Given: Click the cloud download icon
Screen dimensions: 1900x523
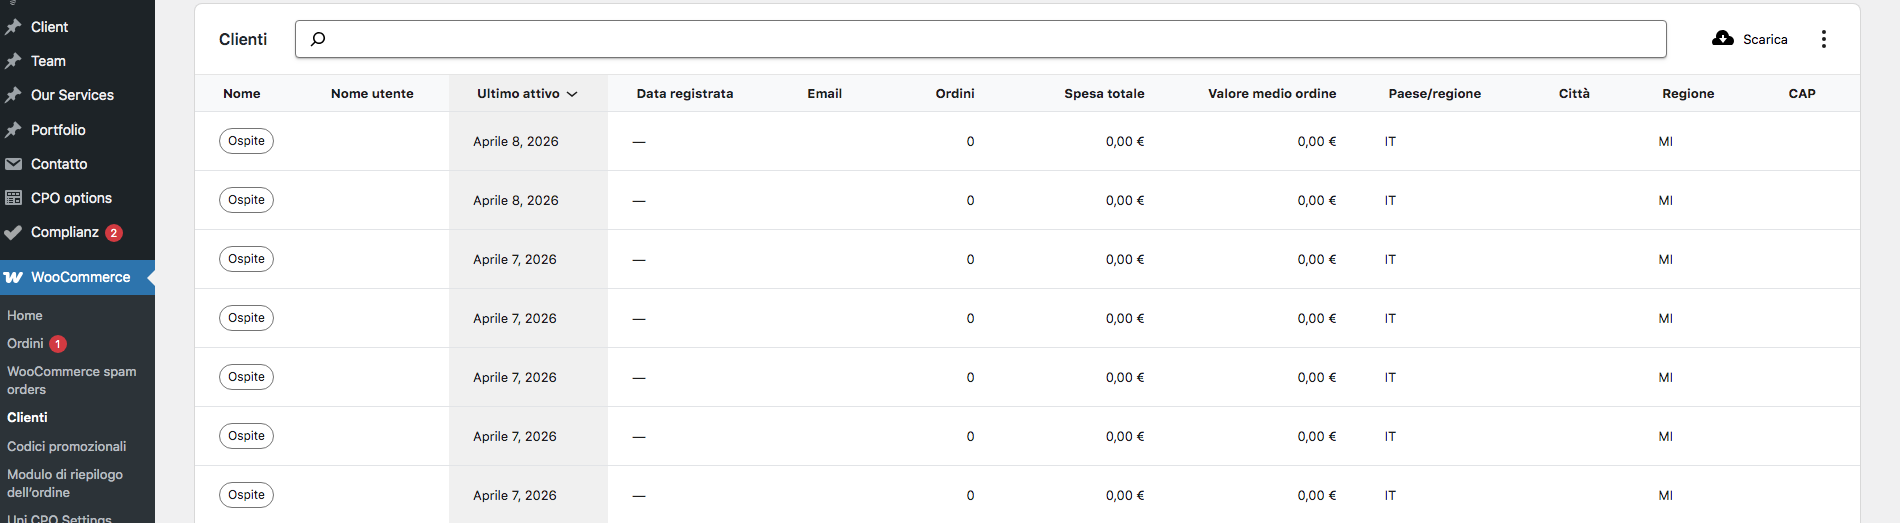Looking at the screenshot, I should click(x=1722, y=39).
